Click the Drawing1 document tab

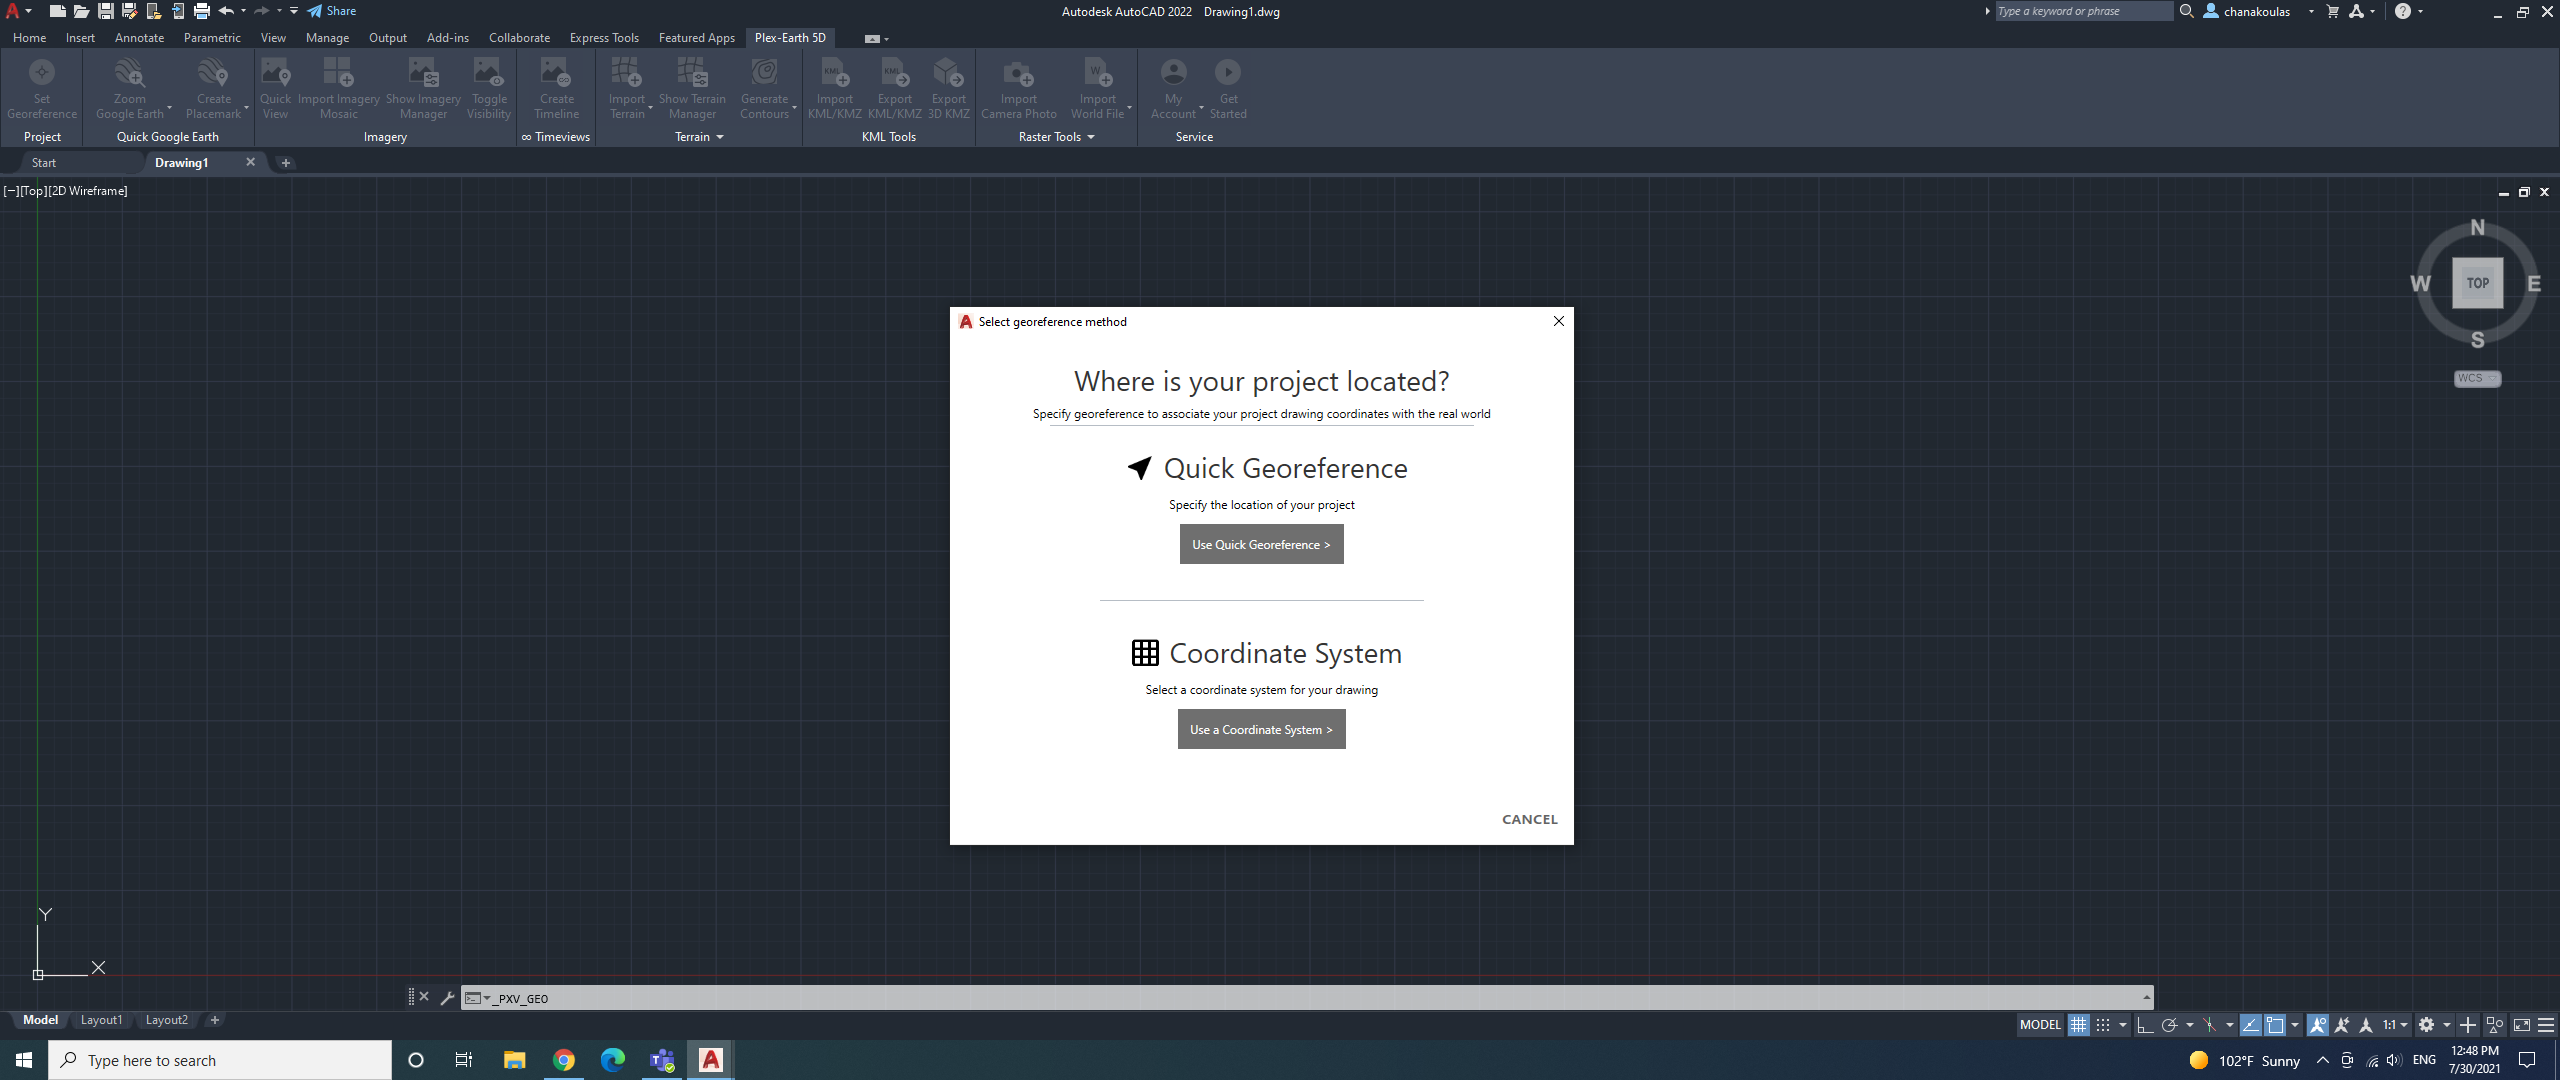181,162
